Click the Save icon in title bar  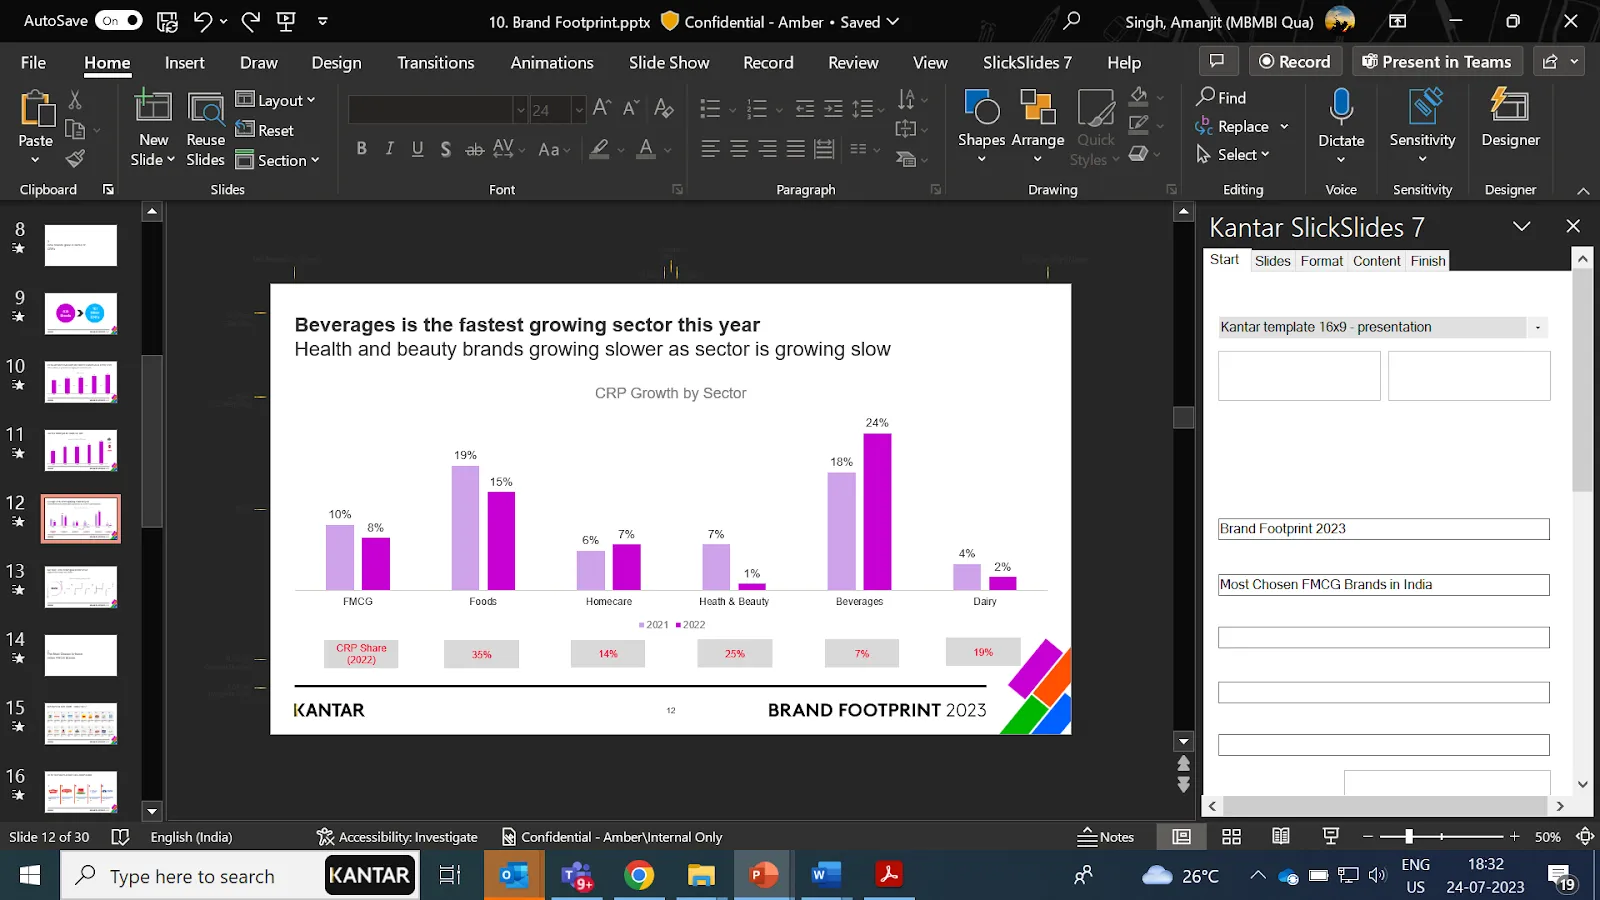click(167, 21)
